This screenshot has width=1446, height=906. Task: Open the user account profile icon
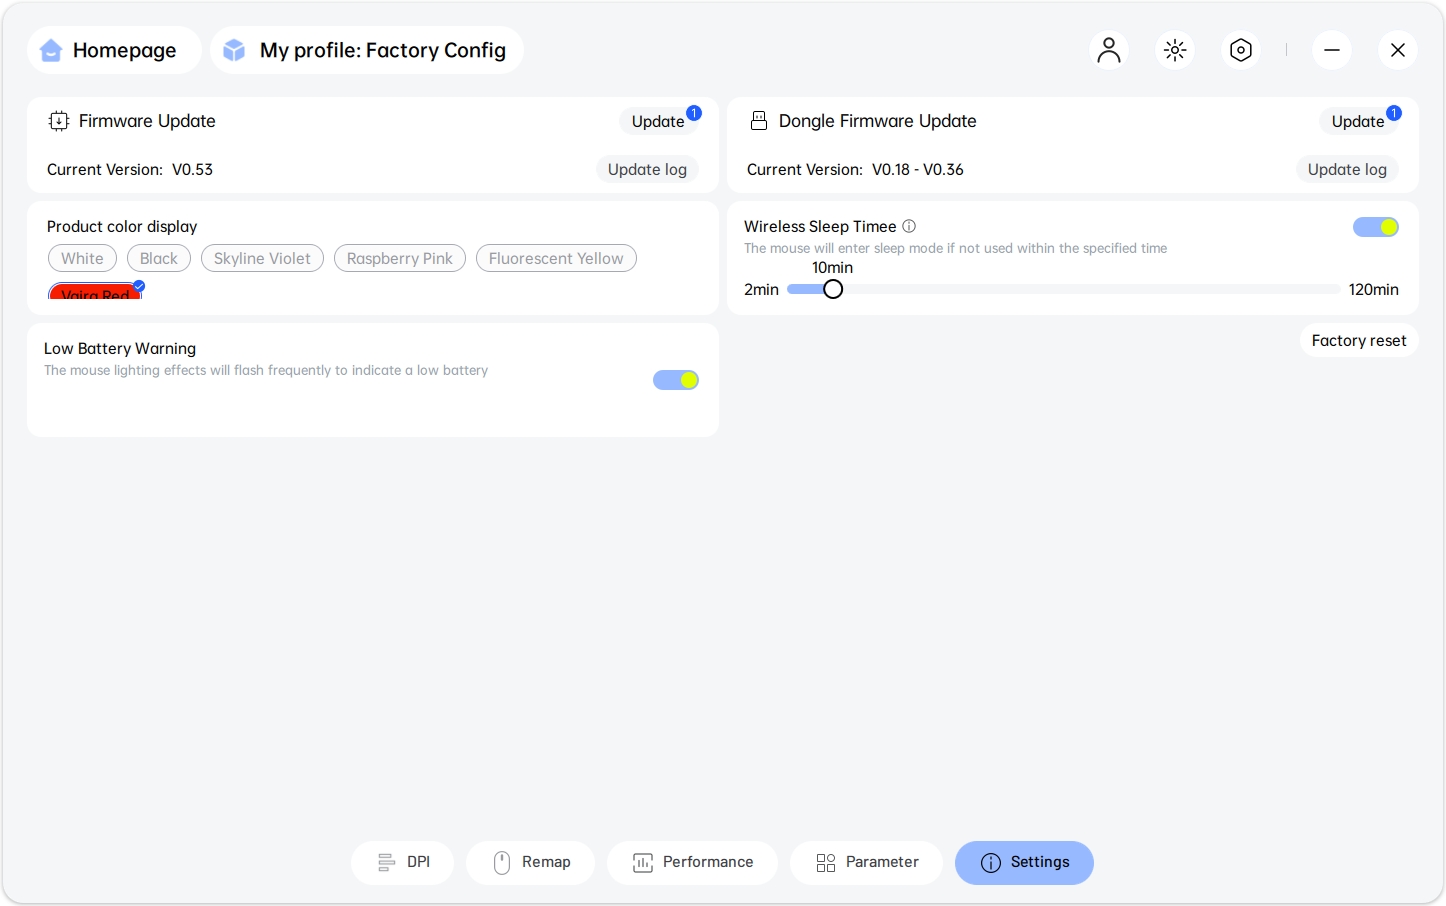coord(1108,50)
